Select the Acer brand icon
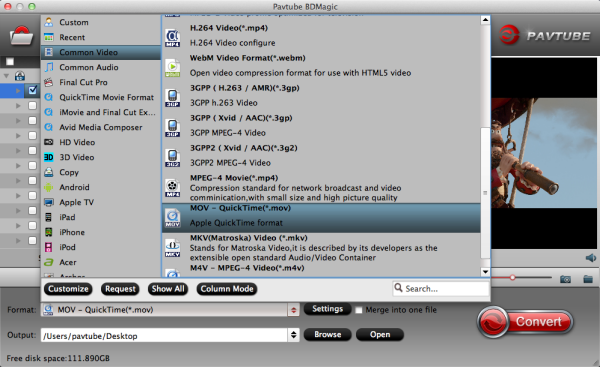The height and width of the screenshot is (367, 600). click(x=49, y=262)
